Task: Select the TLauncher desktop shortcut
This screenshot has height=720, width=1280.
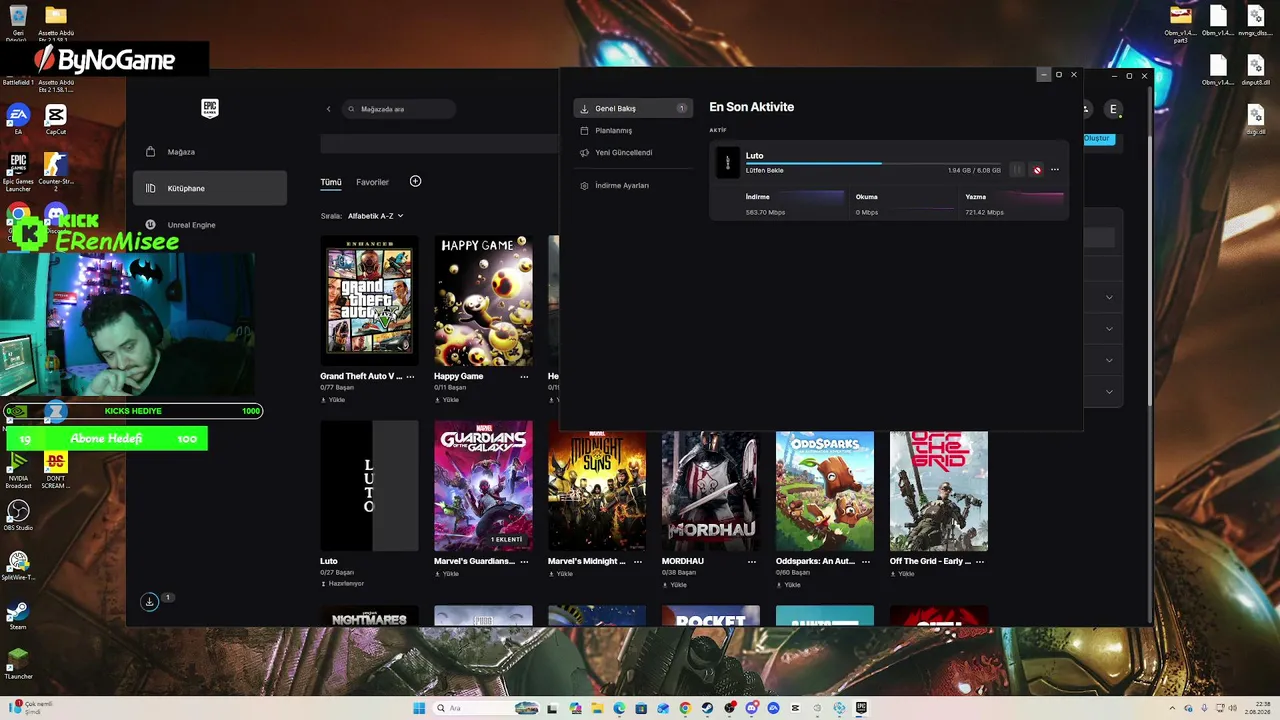Action: click(17, 664)
